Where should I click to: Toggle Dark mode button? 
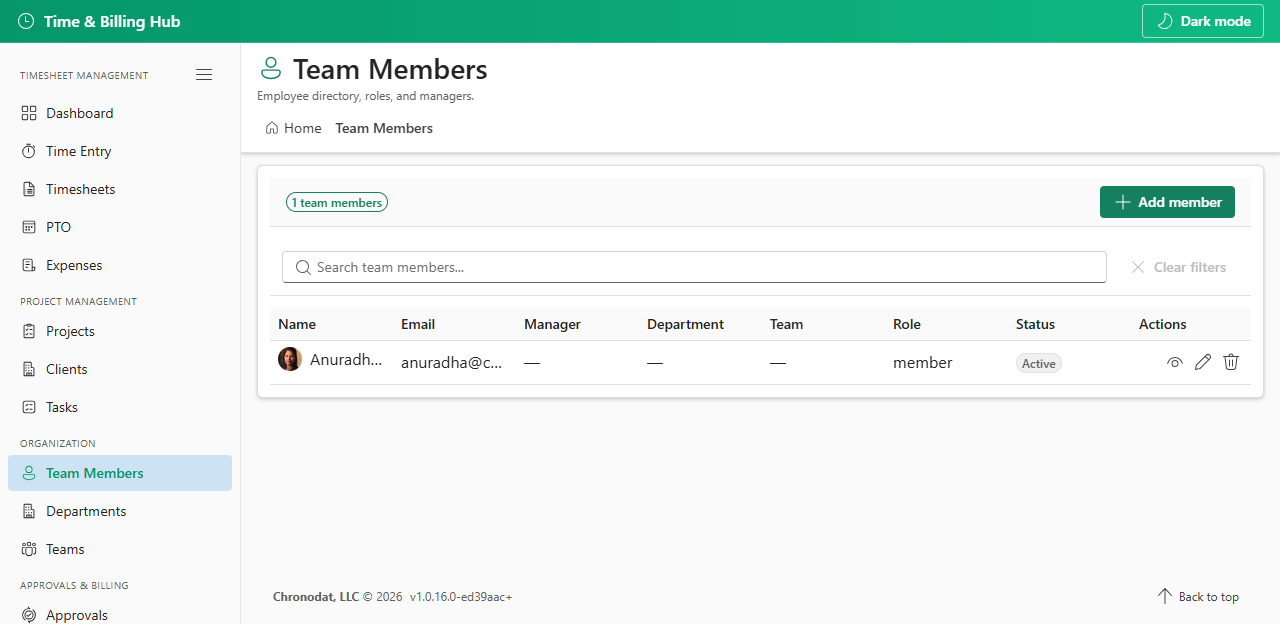point(1203,21)
